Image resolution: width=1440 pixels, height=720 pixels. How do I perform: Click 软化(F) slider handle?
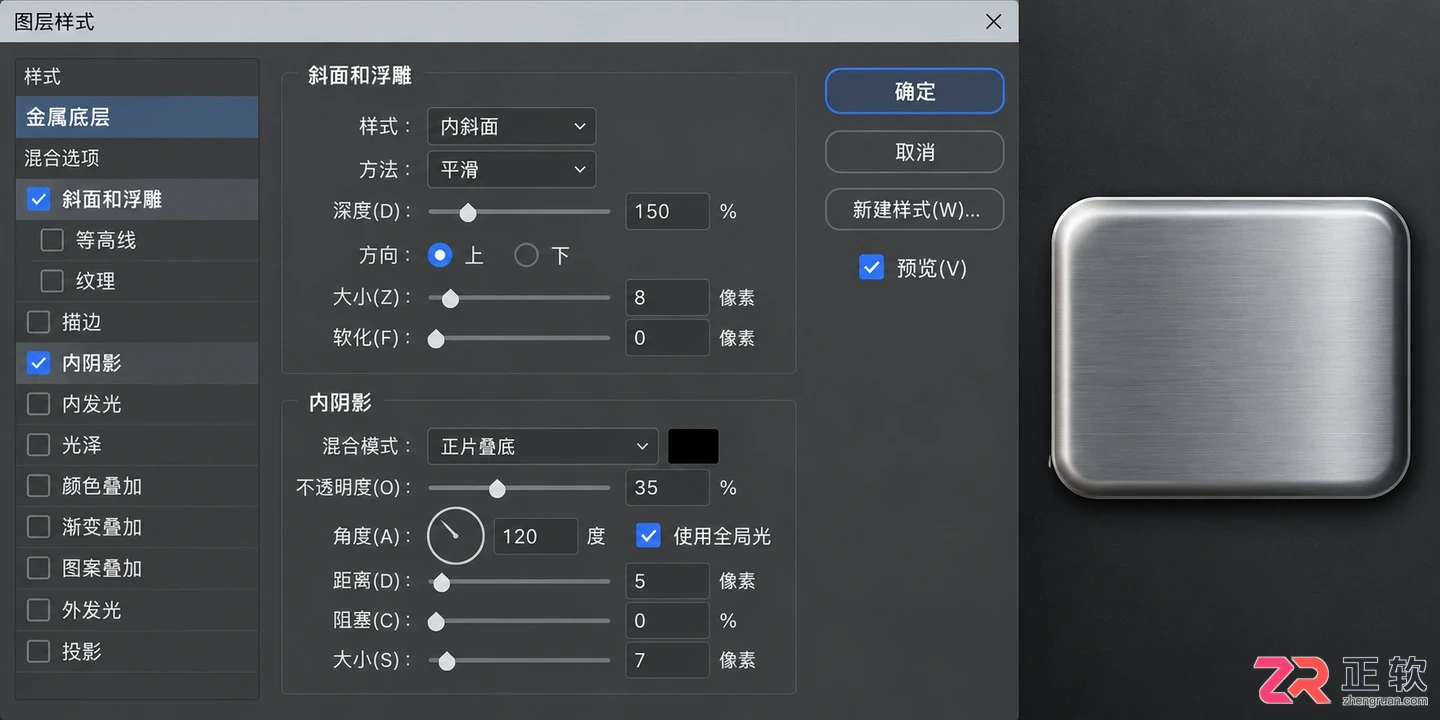pyautogui.click(x=436, y=339)
